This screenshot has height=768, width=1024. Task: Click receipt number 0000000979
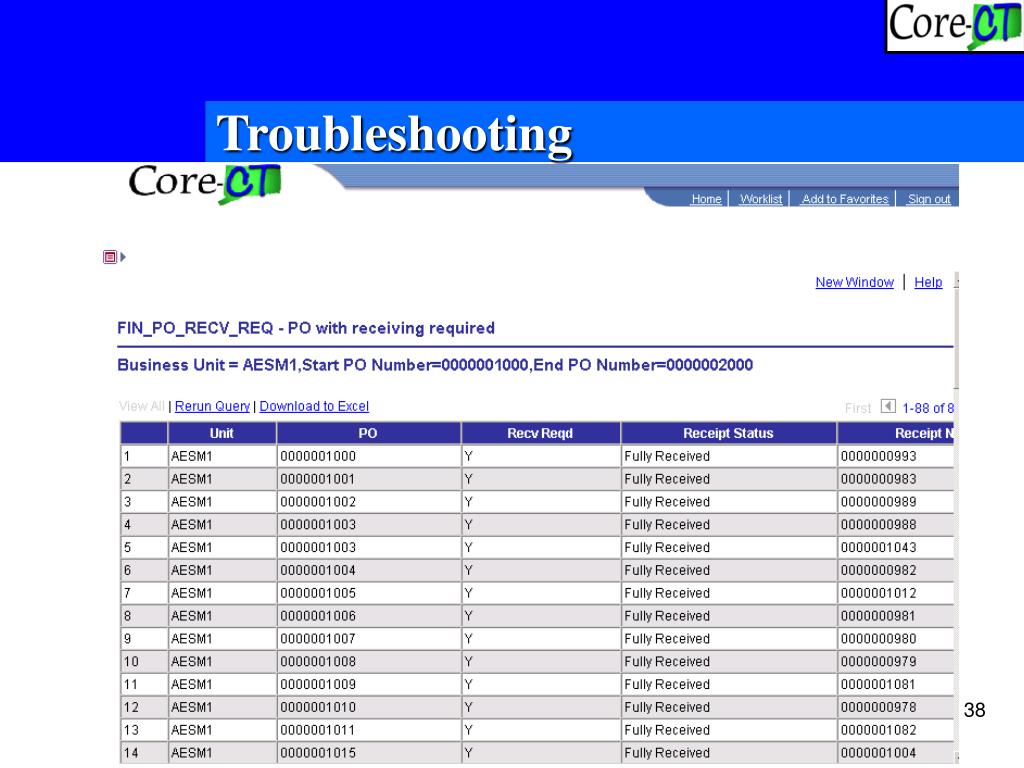[x=878, y=662]
